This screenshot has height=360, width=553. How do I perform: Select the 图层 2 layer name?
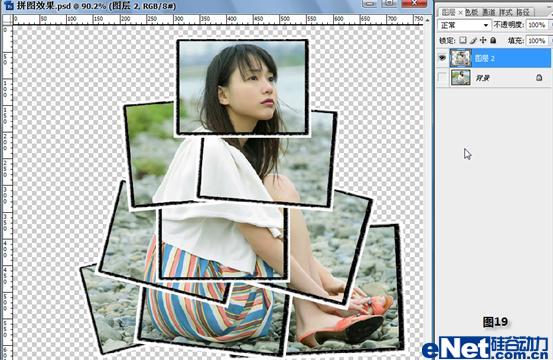485,59
